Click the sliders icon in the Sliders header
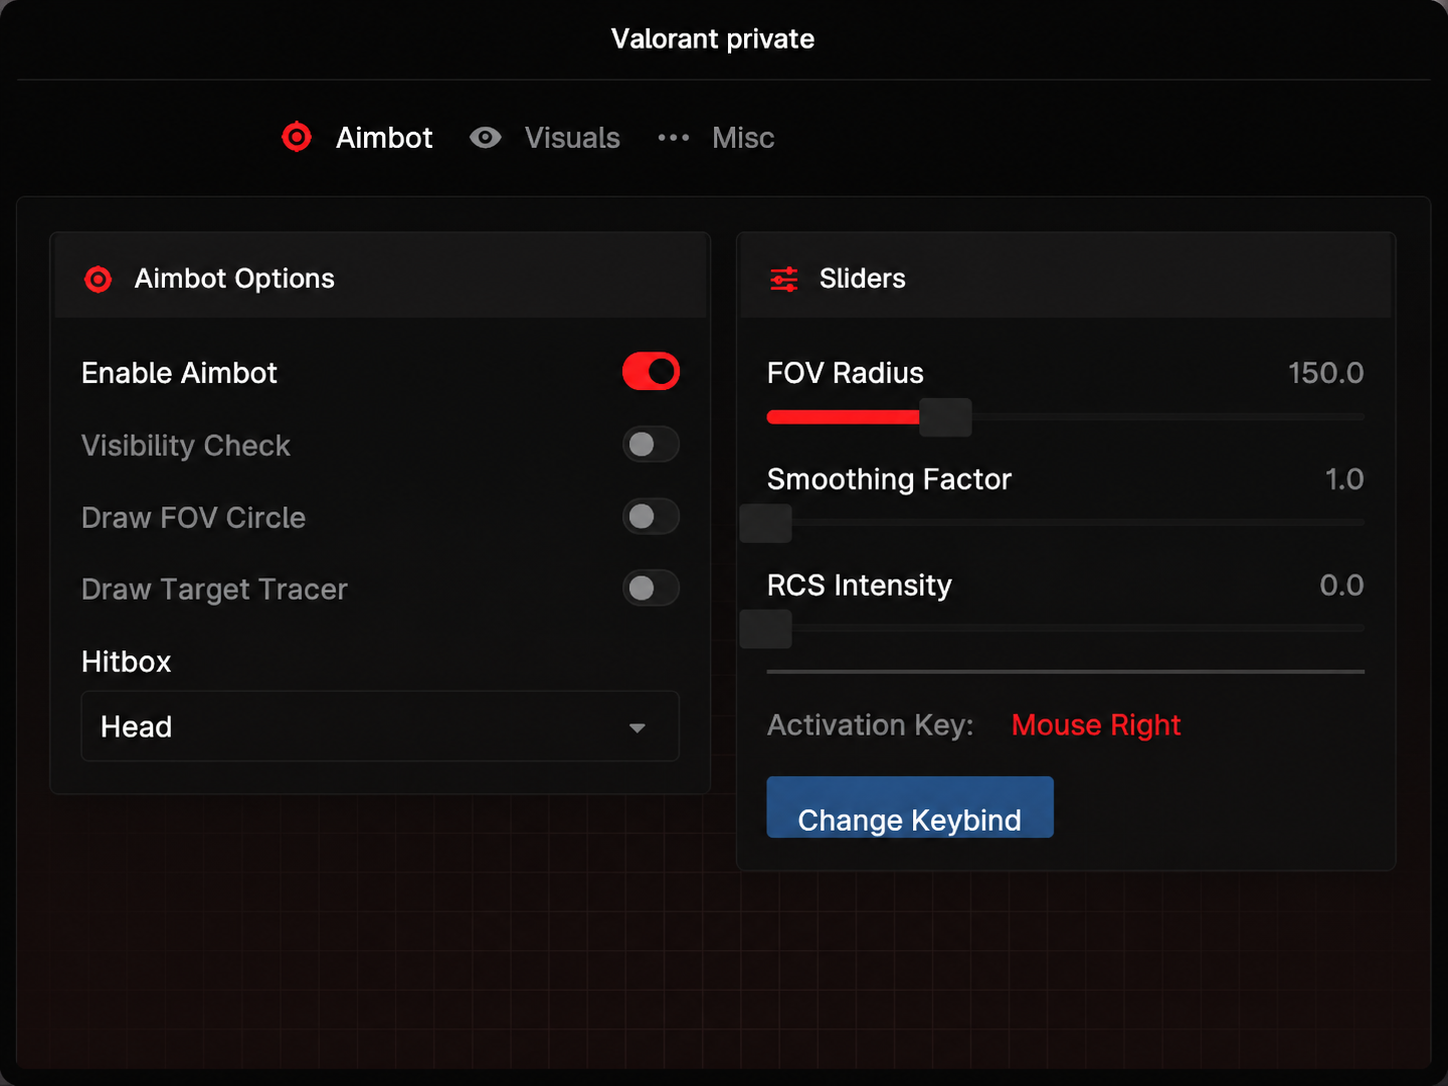 tap(784, 279)
